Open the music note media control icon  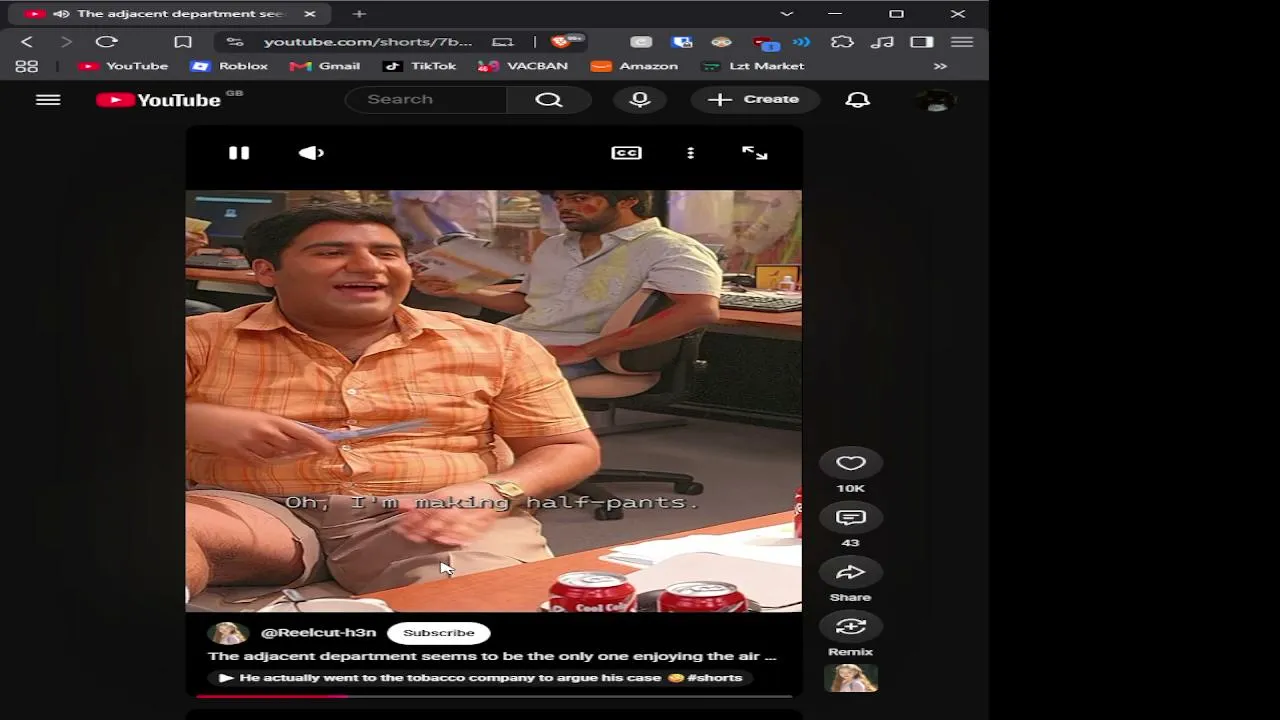point(882,42)
